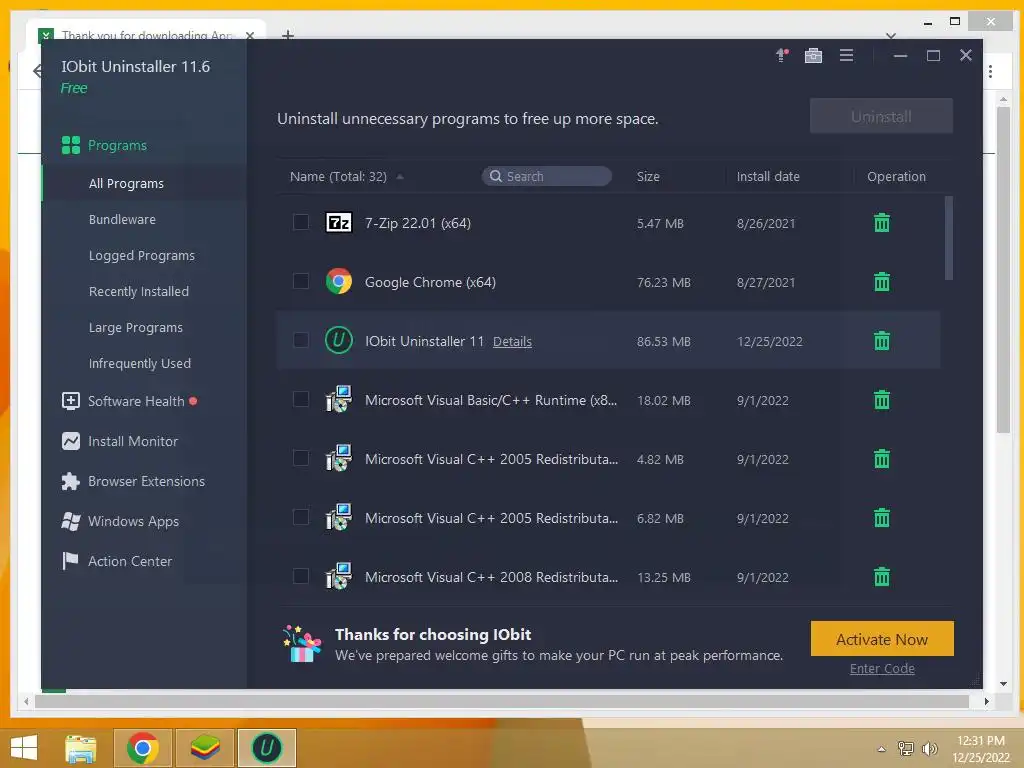Click the Enter Code link
Viewport: 1024px width, 768px height.
pos(882,669)
